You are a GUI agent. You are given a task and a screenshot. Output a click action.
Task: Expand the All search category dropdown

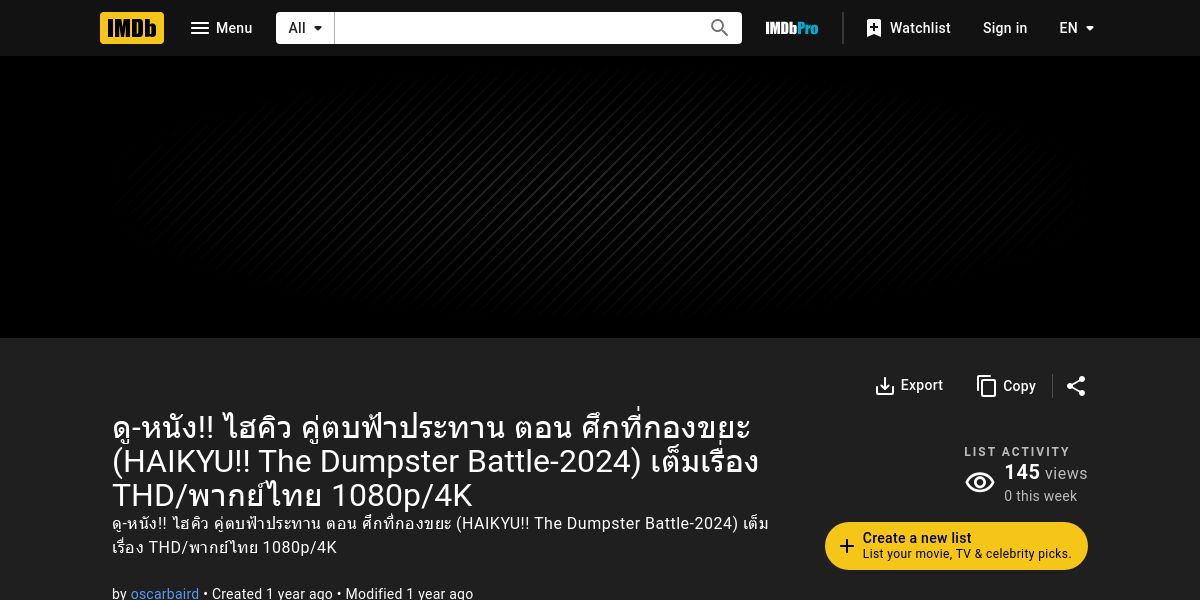coord(306,28)
